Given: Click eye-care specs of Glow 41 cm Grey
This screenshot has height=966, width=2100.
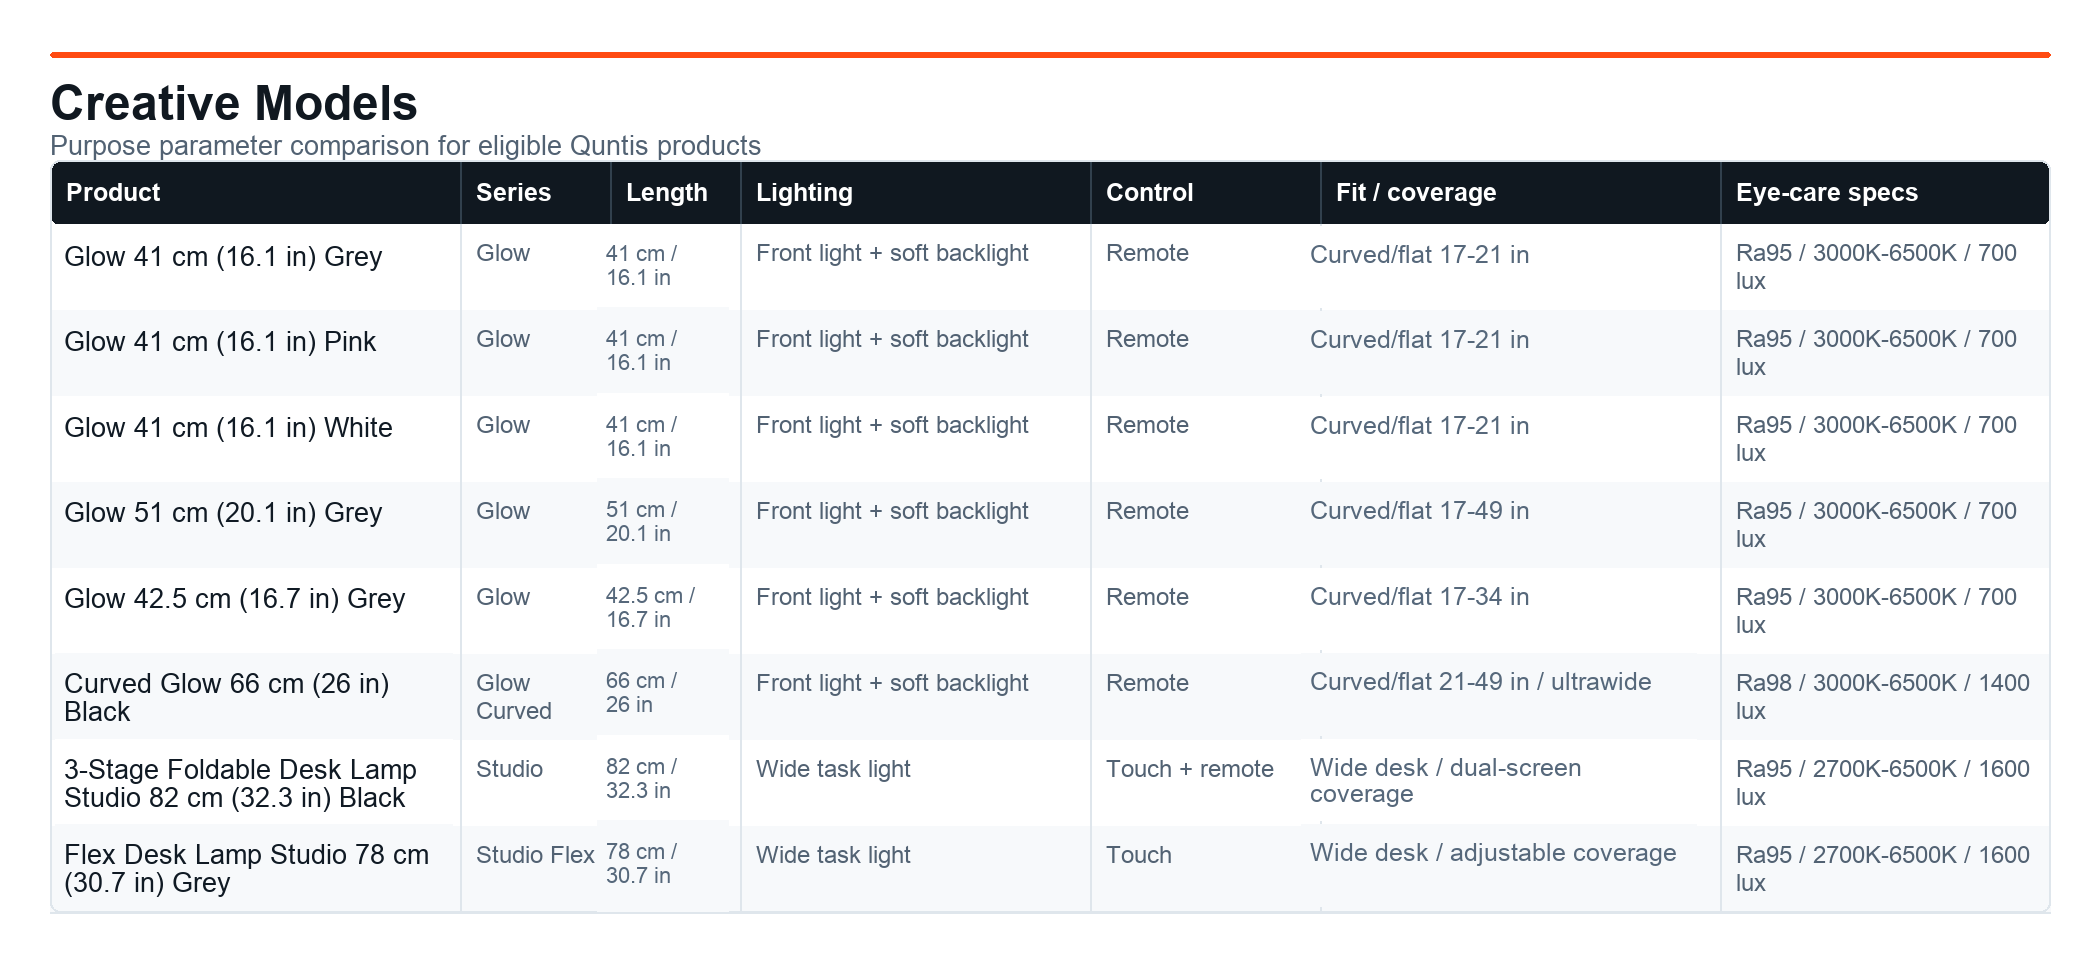Looking at the screenshot, I should click(1876, 267).
